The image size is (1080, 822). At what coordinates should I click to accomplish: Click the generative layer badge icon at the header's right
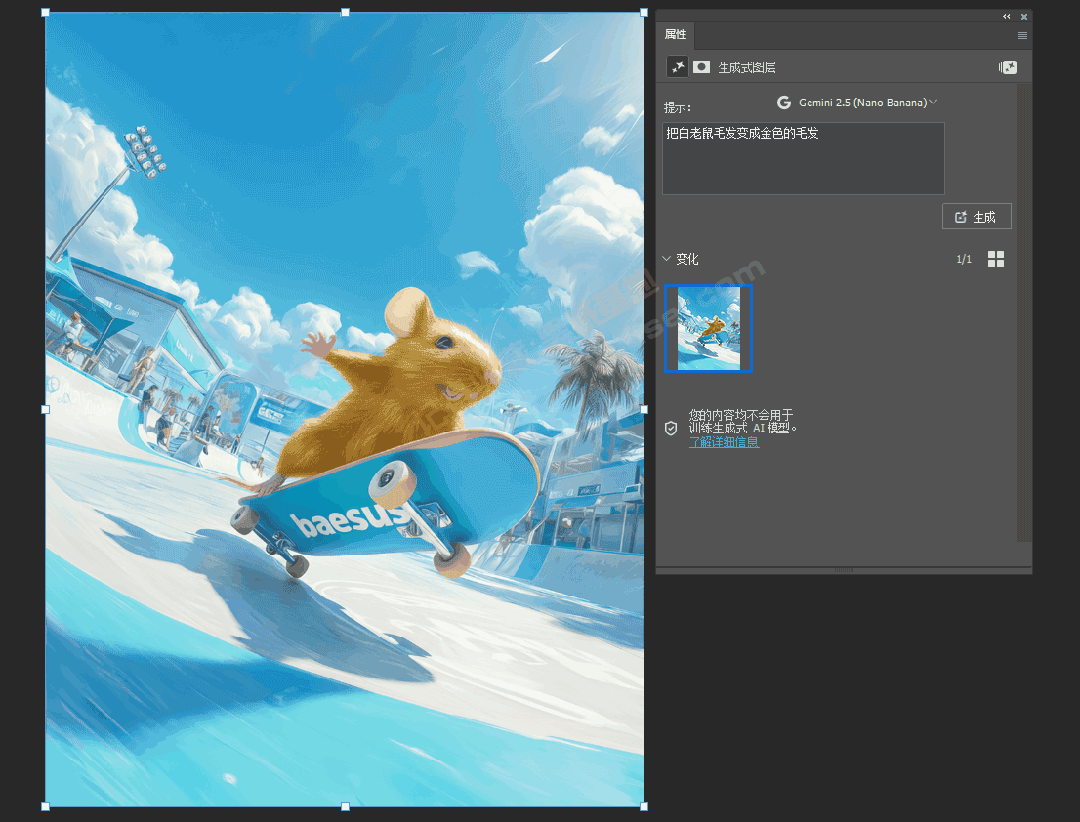tap(1008, 66)
